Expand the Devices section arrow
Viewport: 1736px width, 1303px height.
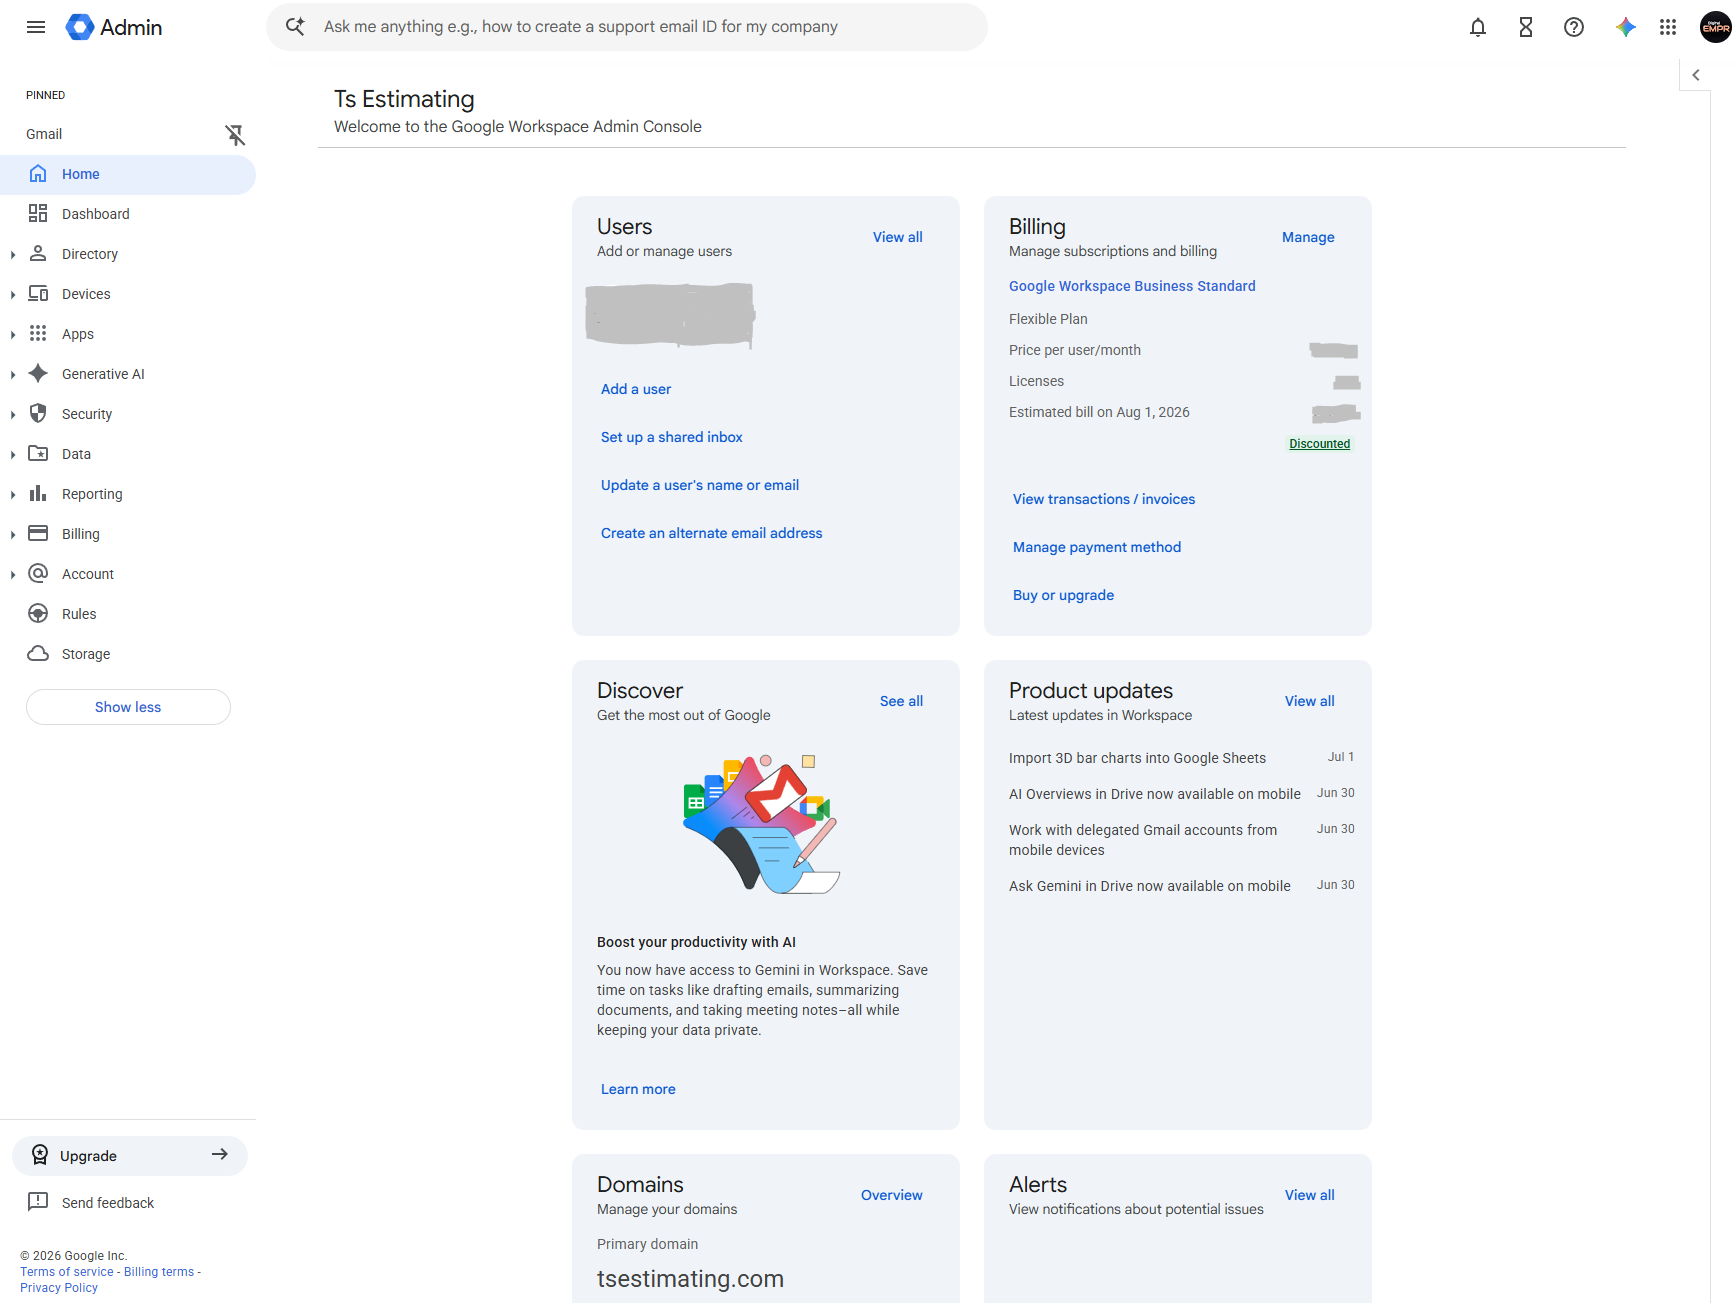point(12,295)
